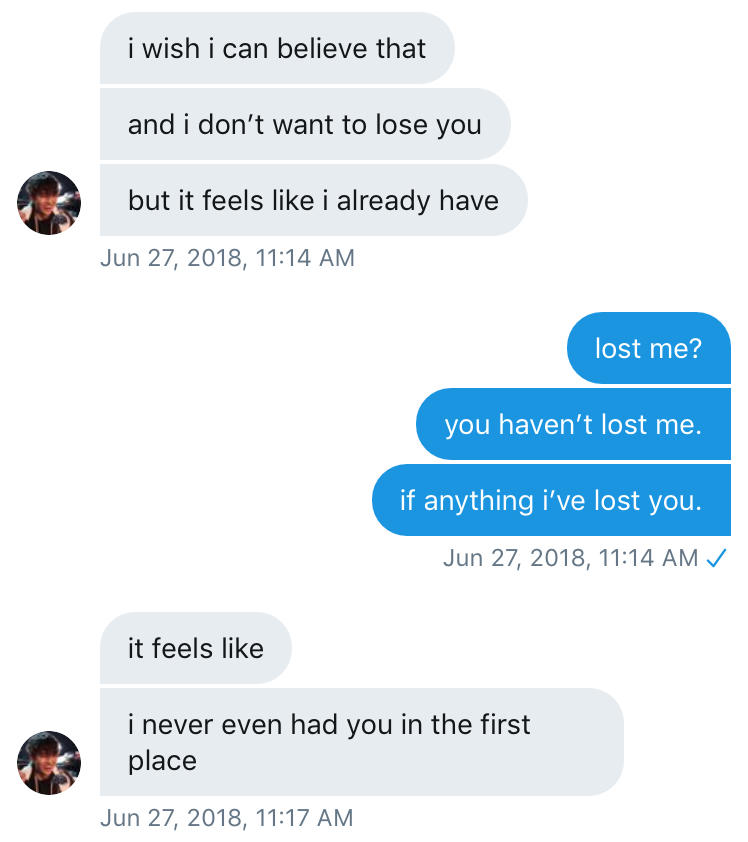The width and height of the screenshot is (748, 842).
Task: Click the sender avatar beside 'already have' message
Action: (x=49, y=202)
